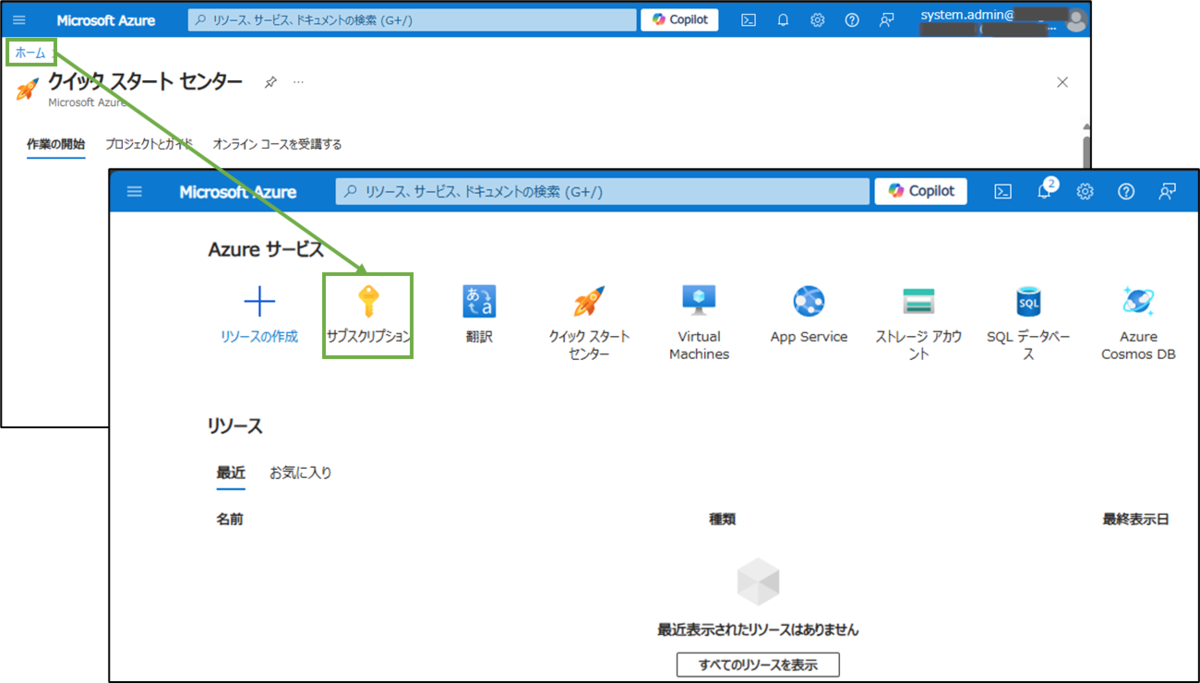This screenshot has width=1200, height=683.
Task: Select the オンライン コースを受講する tab
Action: (278, 145)
